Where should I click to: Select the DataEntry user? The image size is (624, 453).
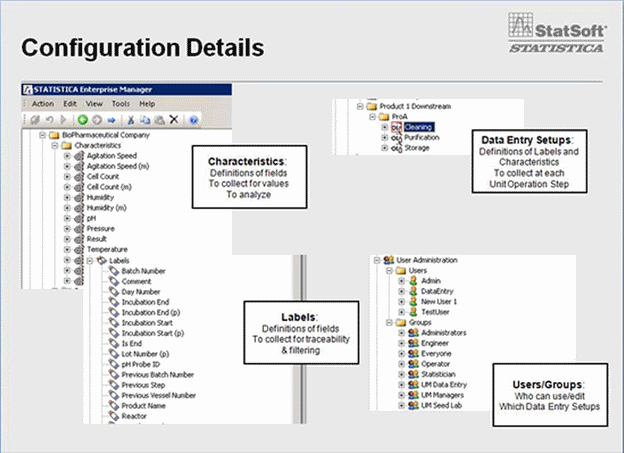tap(437, 291)
